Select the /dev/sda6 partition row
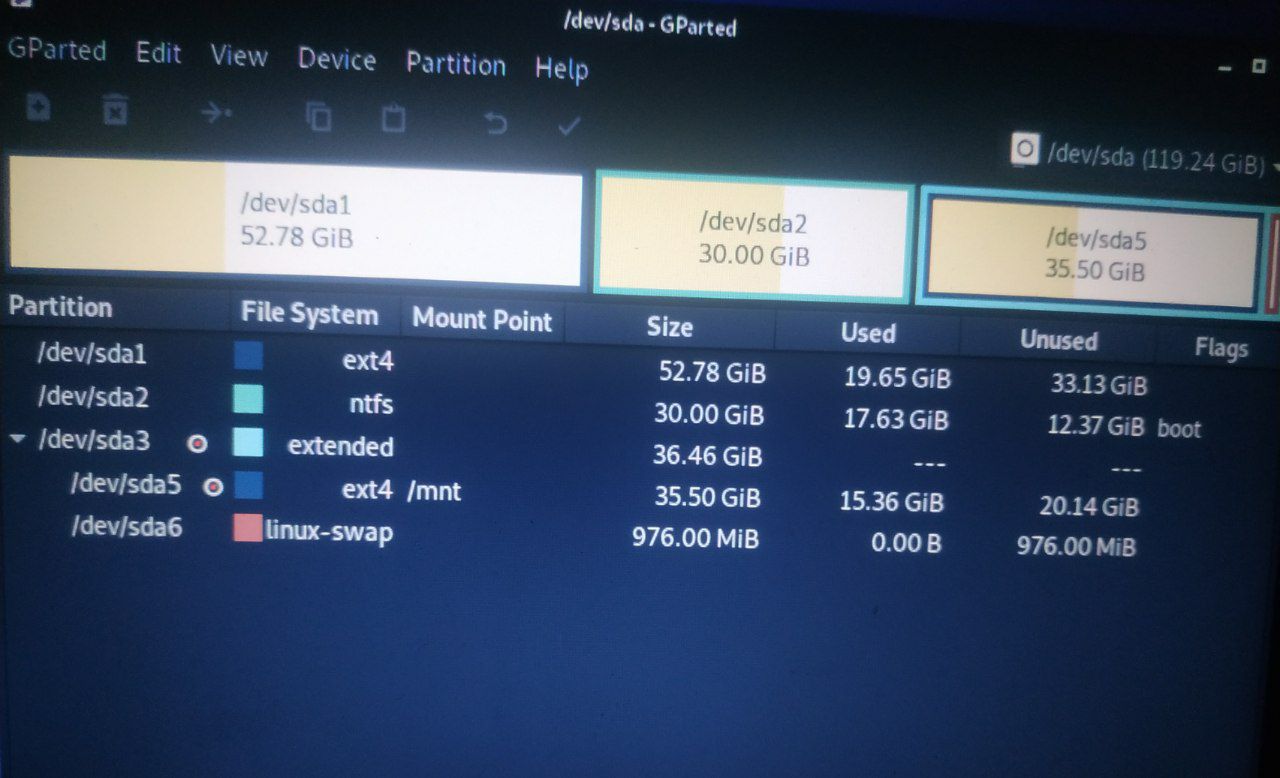Screen dimensions: 1280x778 pyautogui.click(x=640, y=534)
